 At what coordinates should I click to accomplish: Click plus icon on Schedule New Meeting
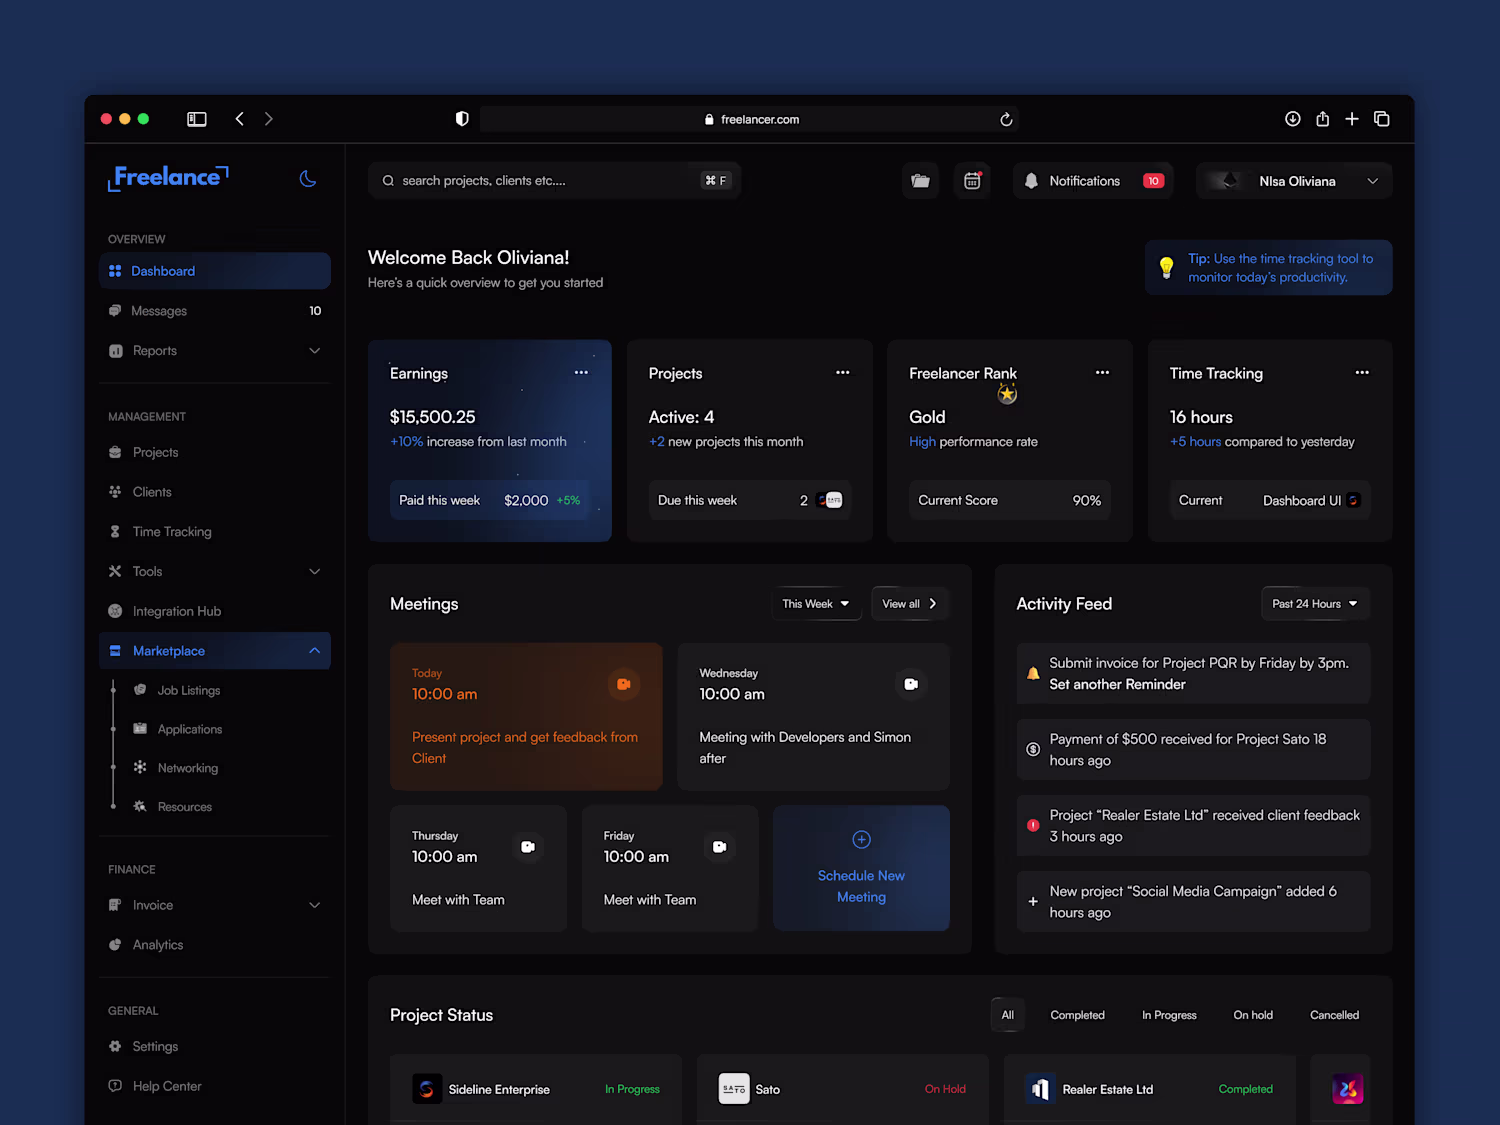click(x=861, y=839)
